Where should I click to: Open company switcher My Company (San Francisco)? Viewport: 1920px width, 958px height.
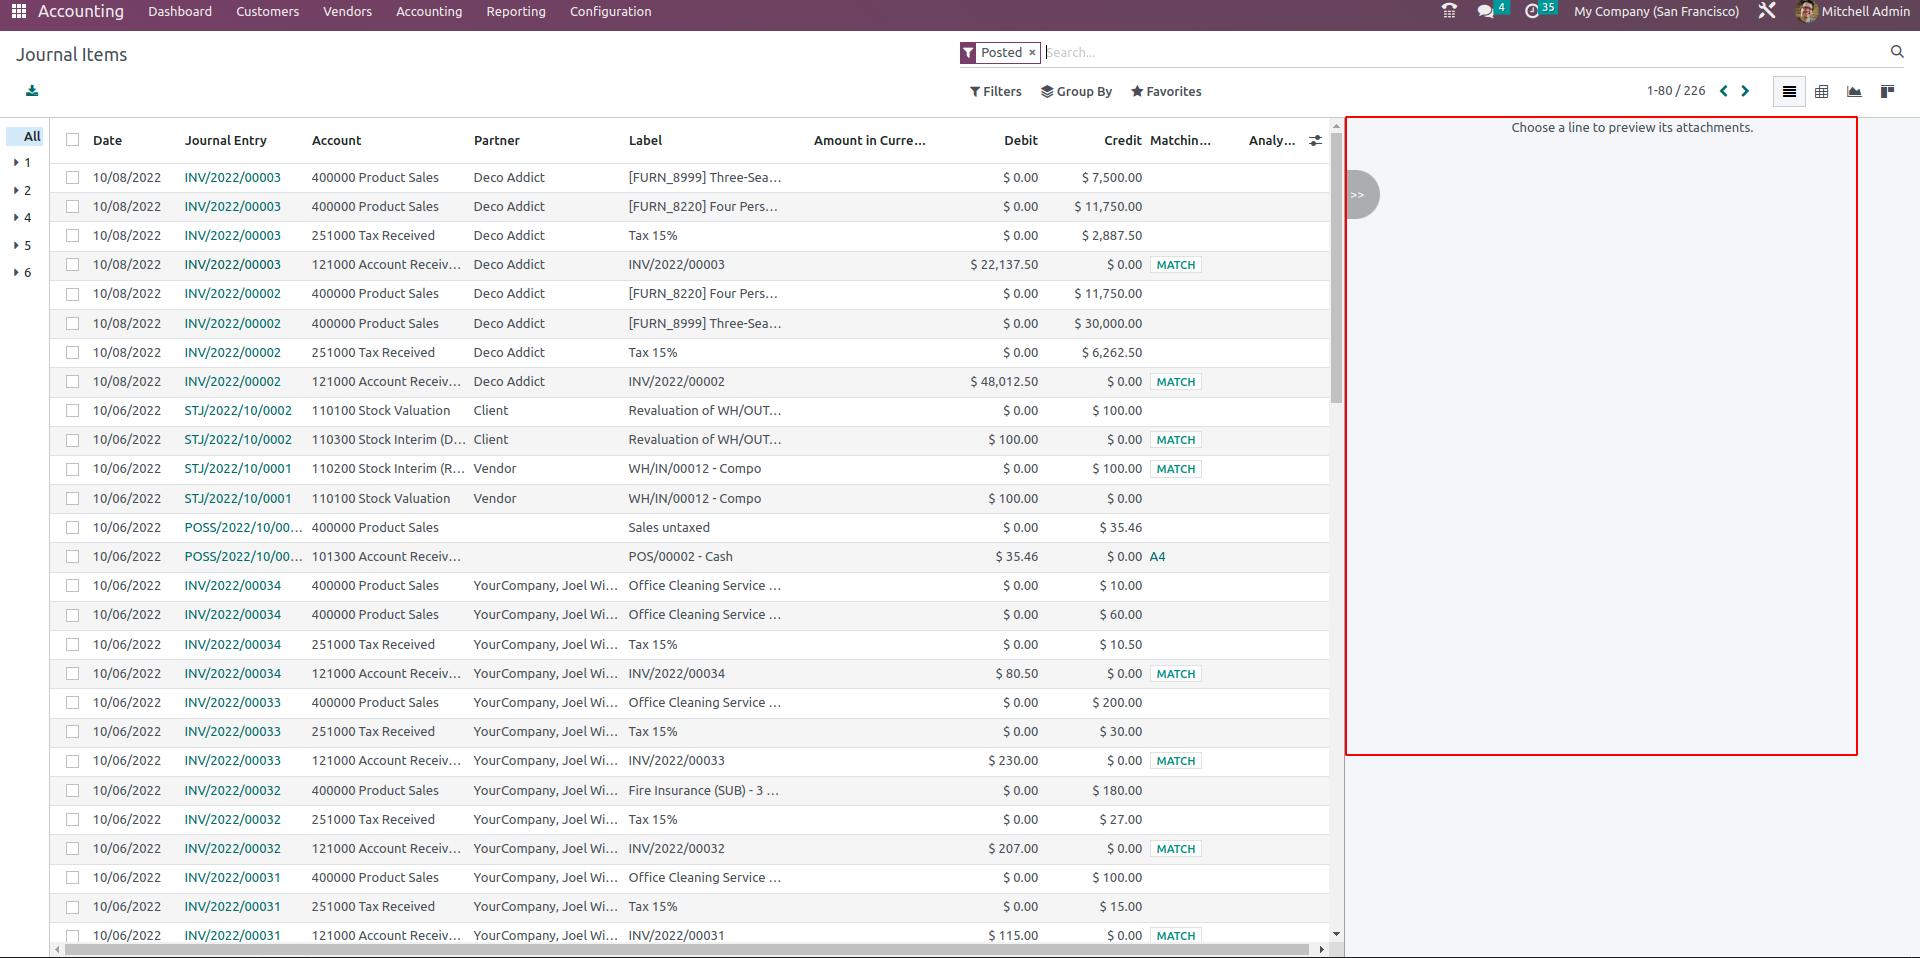click(x=1656, y=12)
